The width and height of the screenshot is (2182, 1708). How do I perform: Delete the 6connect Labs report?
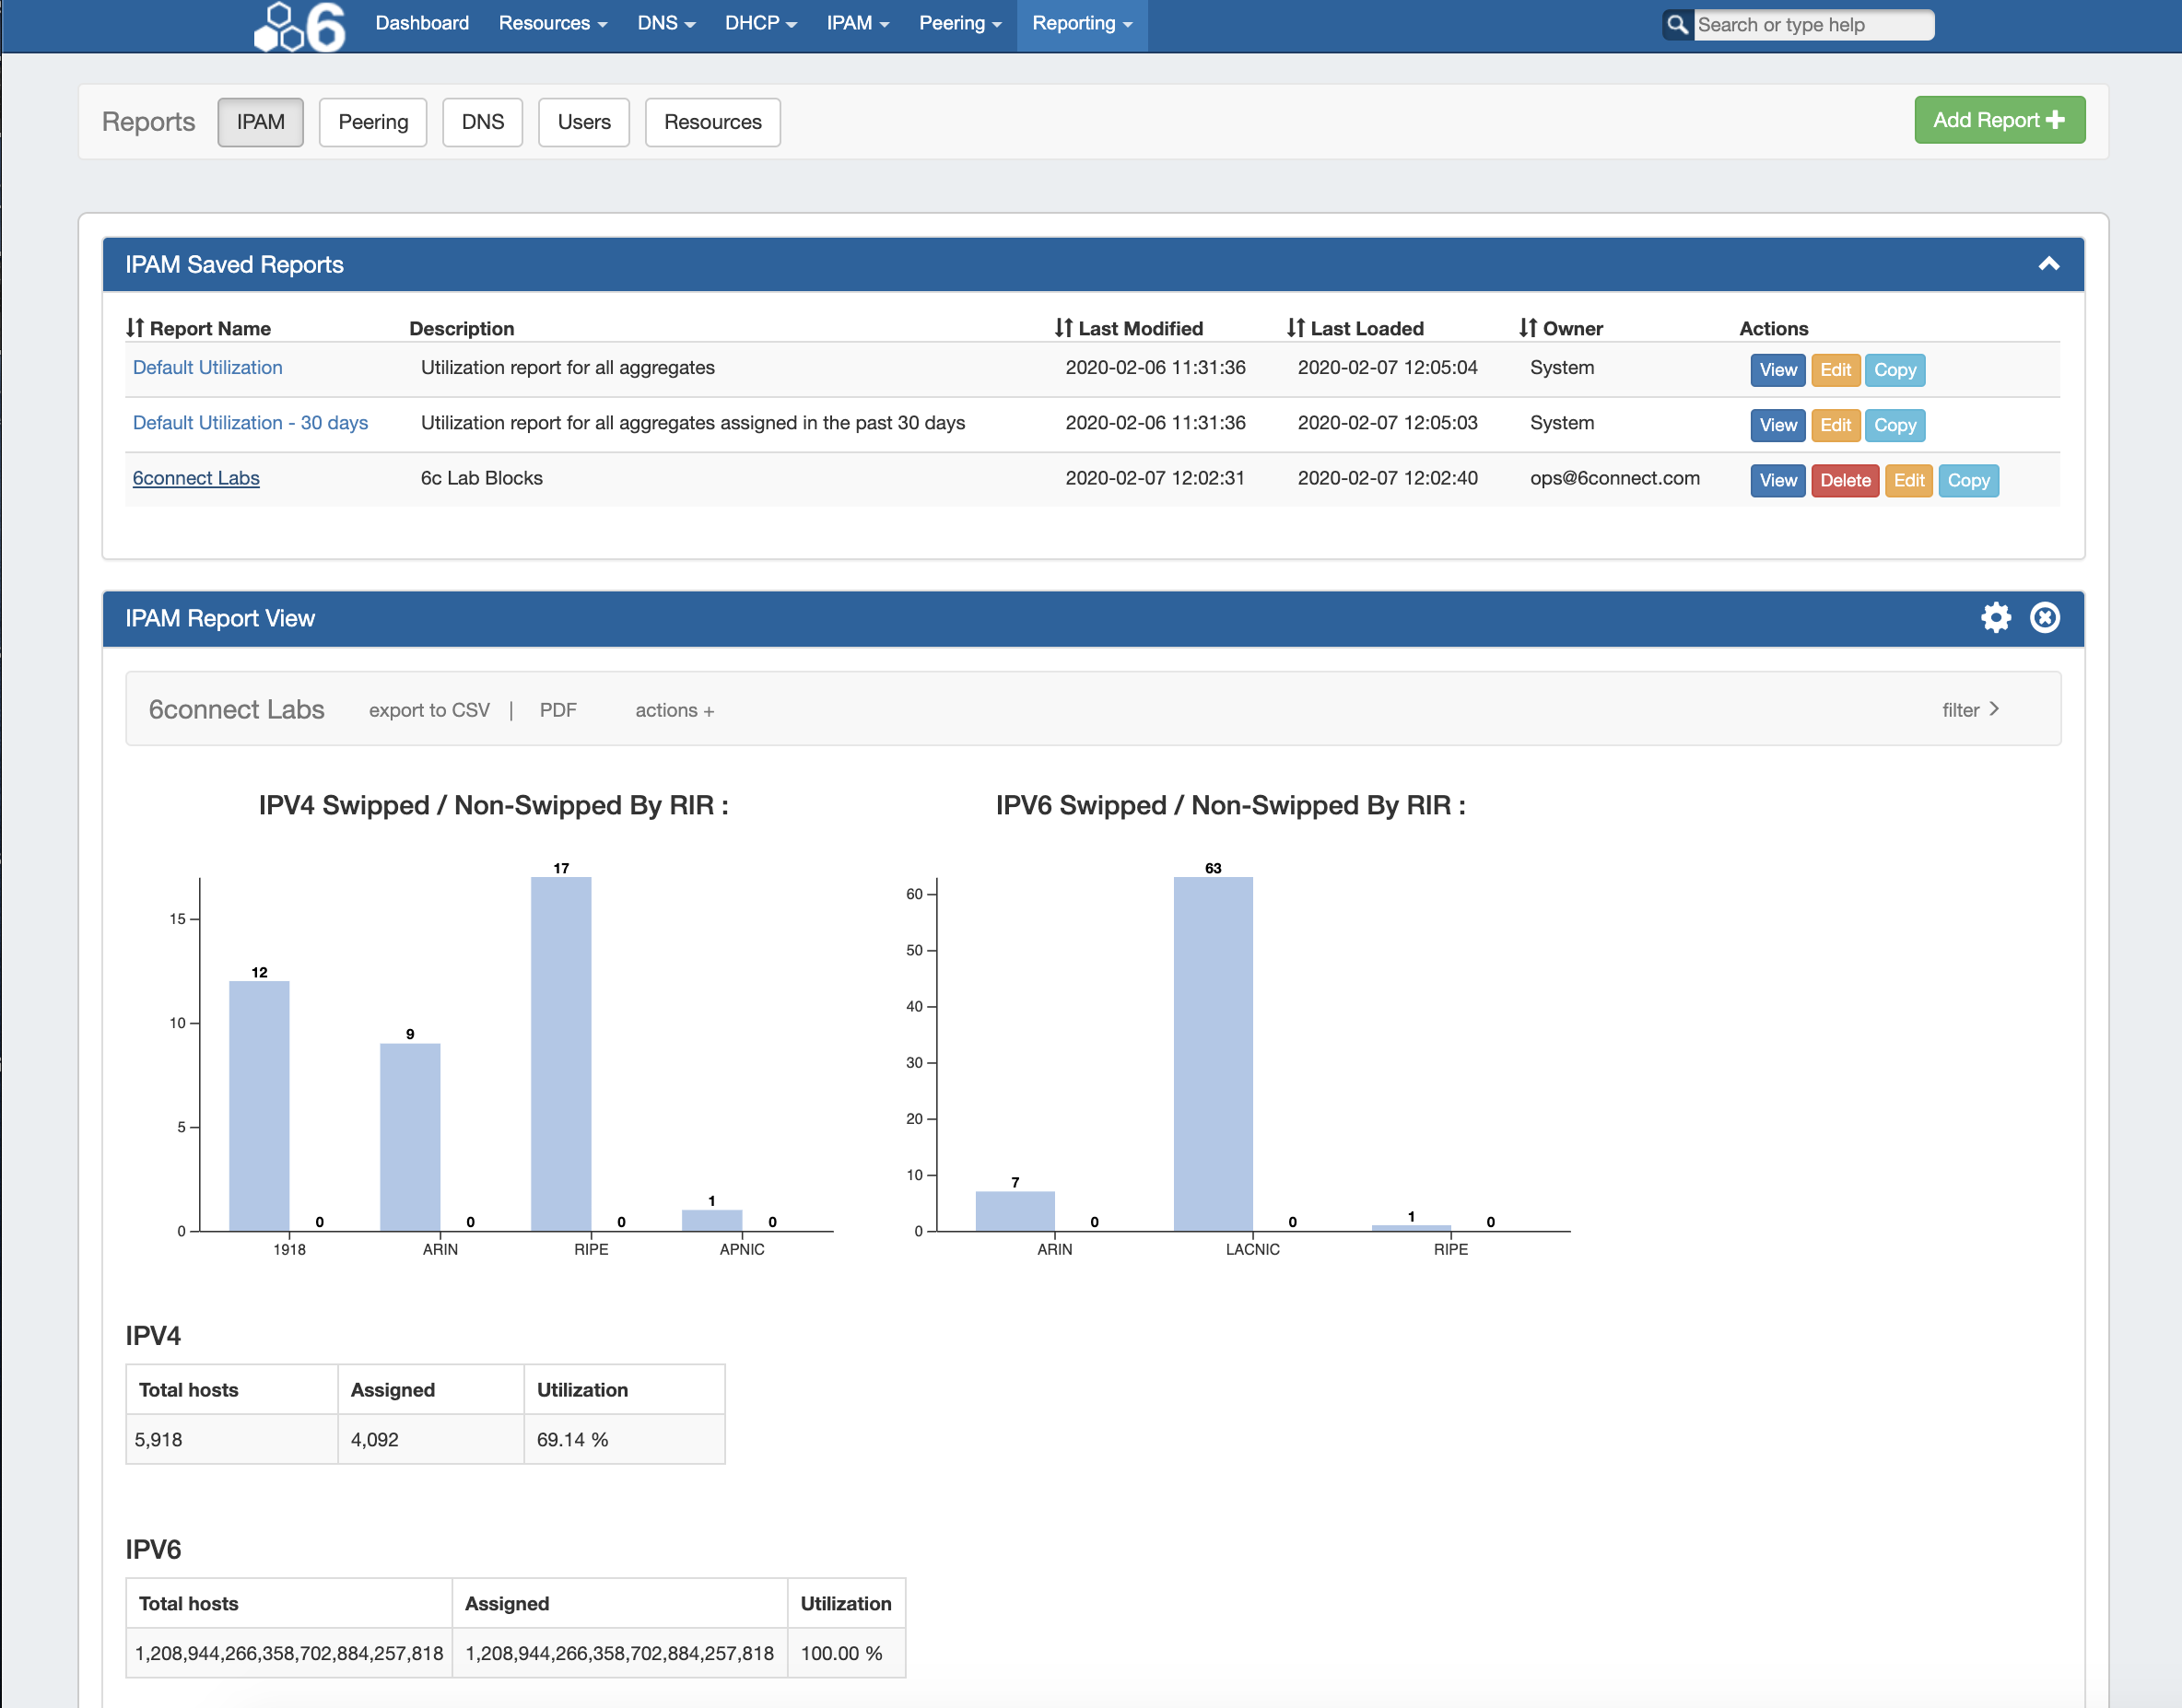click(x=1844, y=480)
